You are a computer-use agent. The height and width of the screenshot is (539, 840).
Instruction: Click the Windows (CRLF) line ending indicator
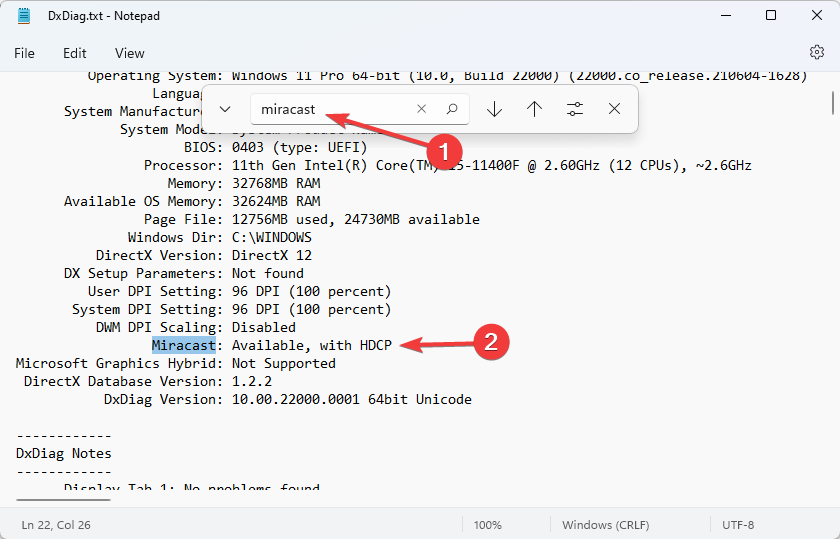click(x=606, y=525)
